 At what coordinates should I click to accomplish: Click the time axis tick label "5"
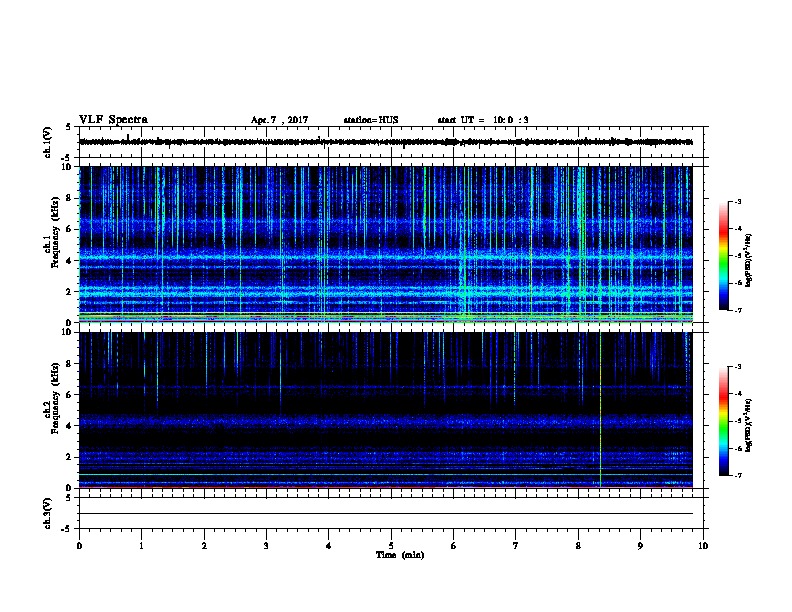[x=391, y=546]
